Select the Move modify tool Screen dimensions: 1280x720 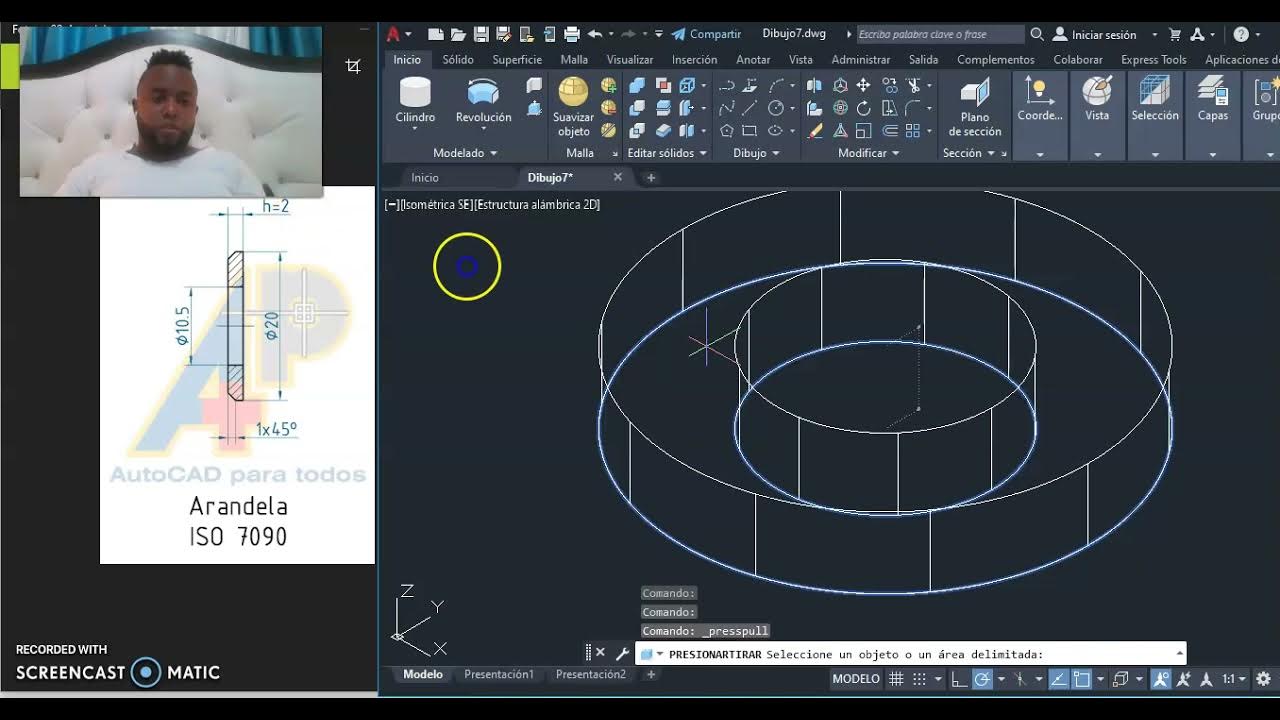(863, 85)
